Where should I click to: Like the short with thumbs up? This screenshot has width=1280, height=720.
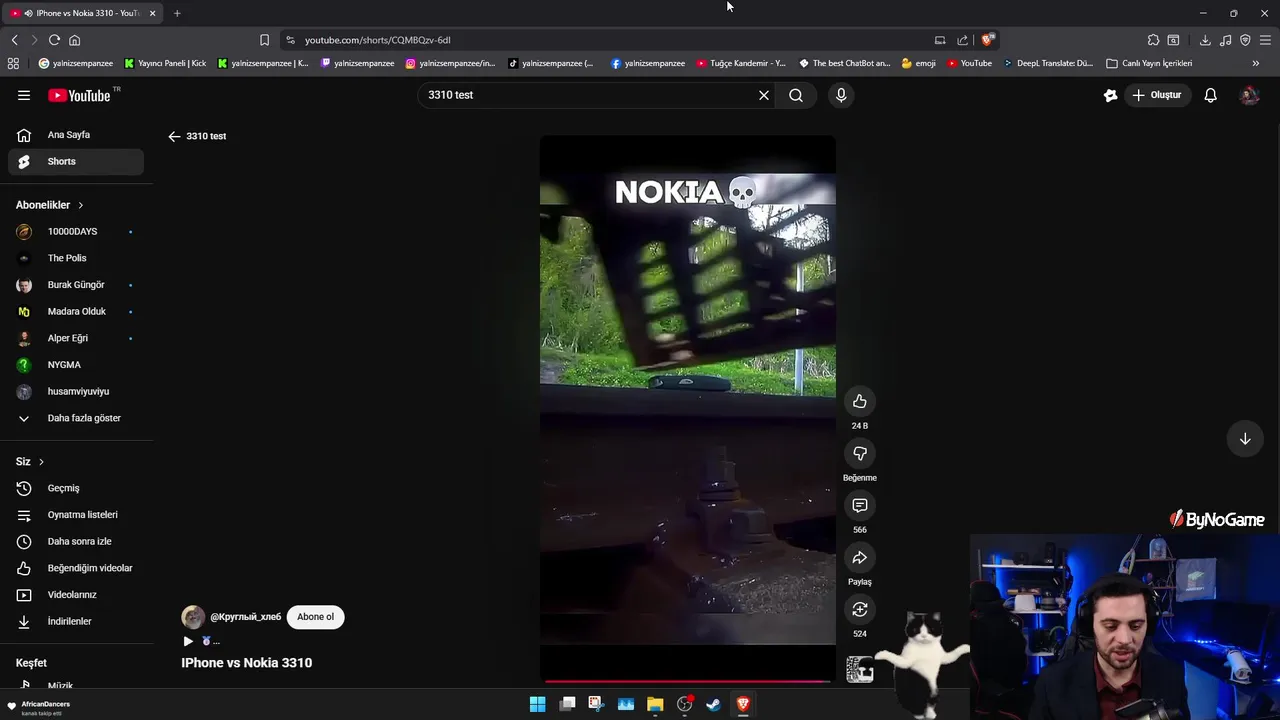[x=859, y=401]
